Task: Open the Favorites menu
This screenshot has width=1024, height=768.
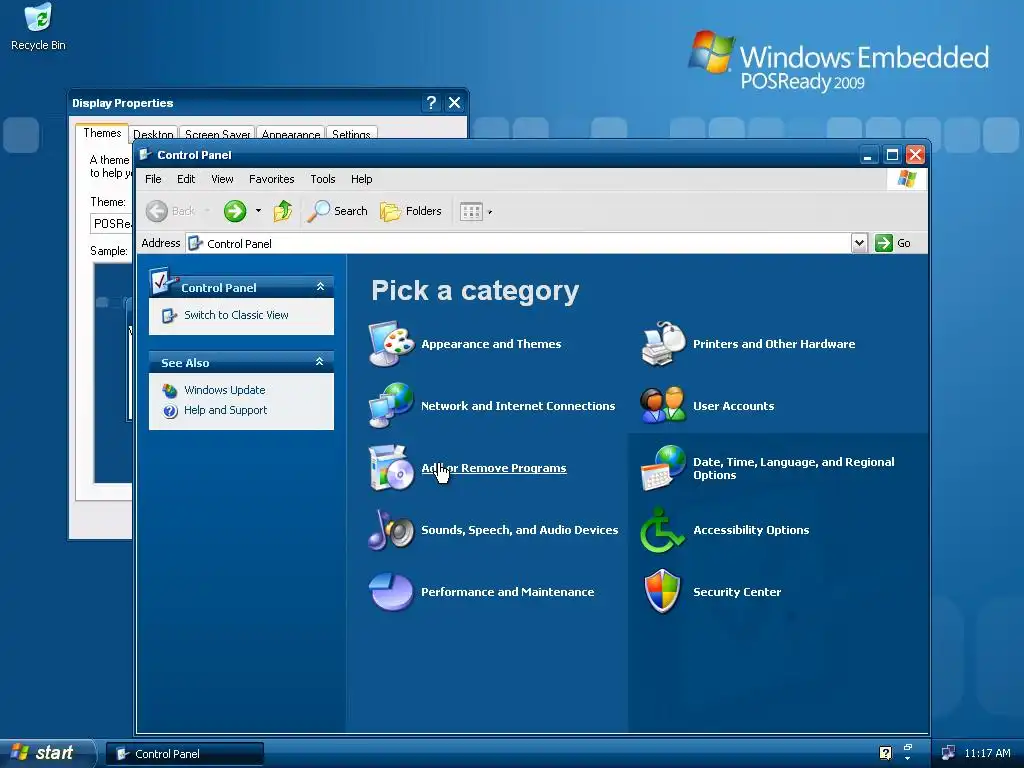Action: coord(272,179)
